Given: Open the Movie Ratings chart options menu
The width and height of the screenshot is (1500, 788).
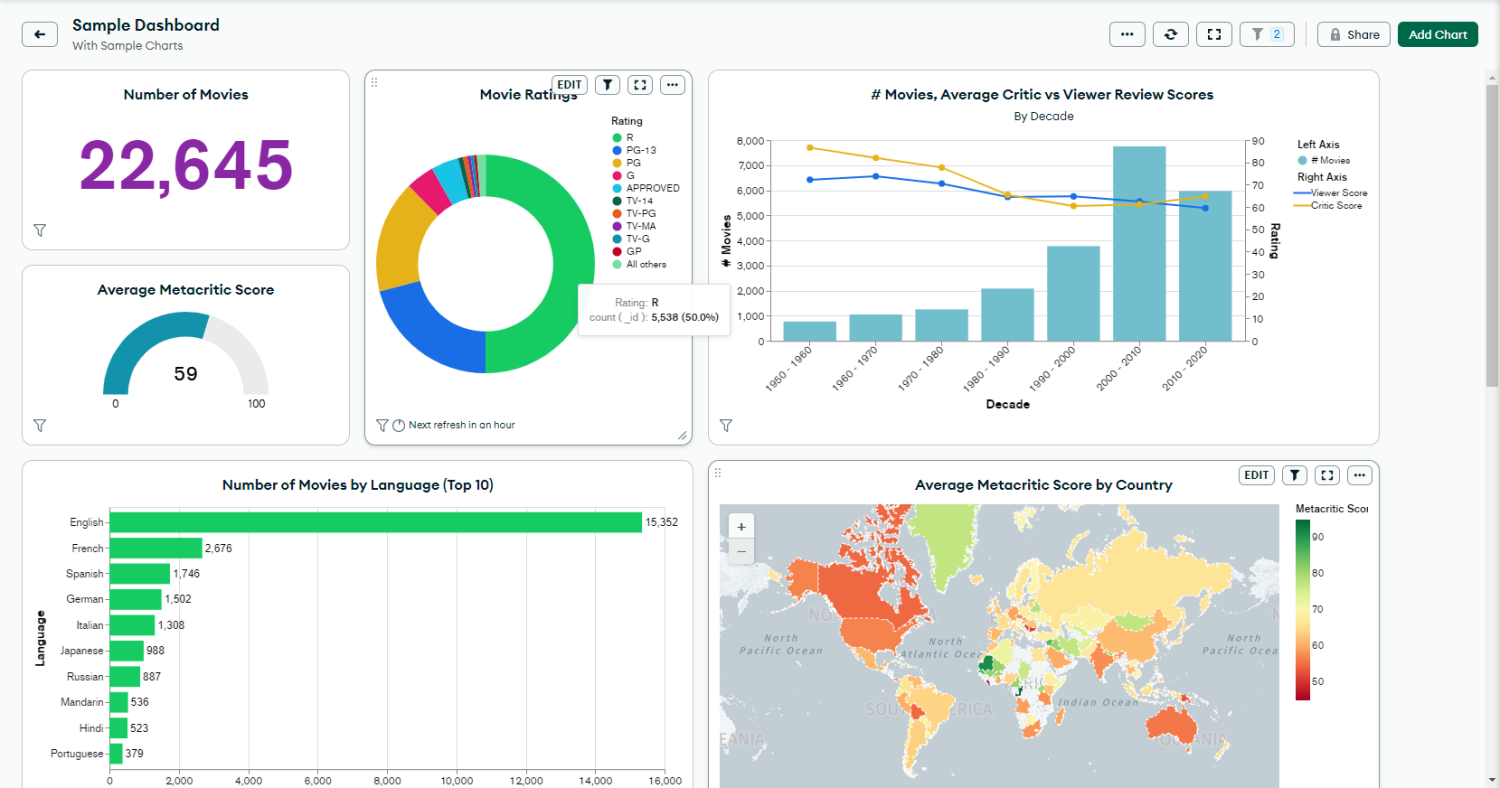Looking at the screenshot, I should (x=672, y=85).
